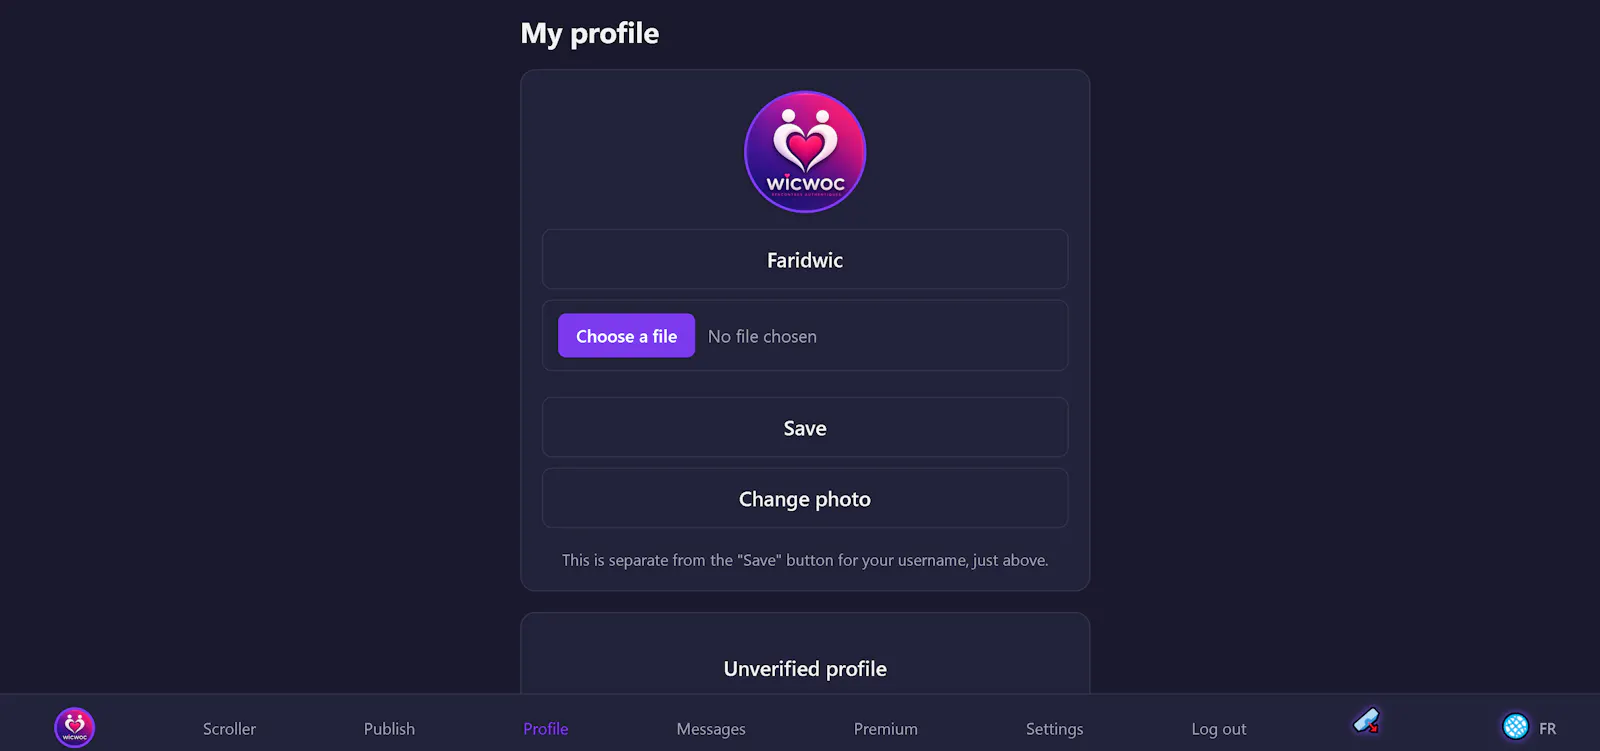Navigate to the Premium page

tap(885, 729)
